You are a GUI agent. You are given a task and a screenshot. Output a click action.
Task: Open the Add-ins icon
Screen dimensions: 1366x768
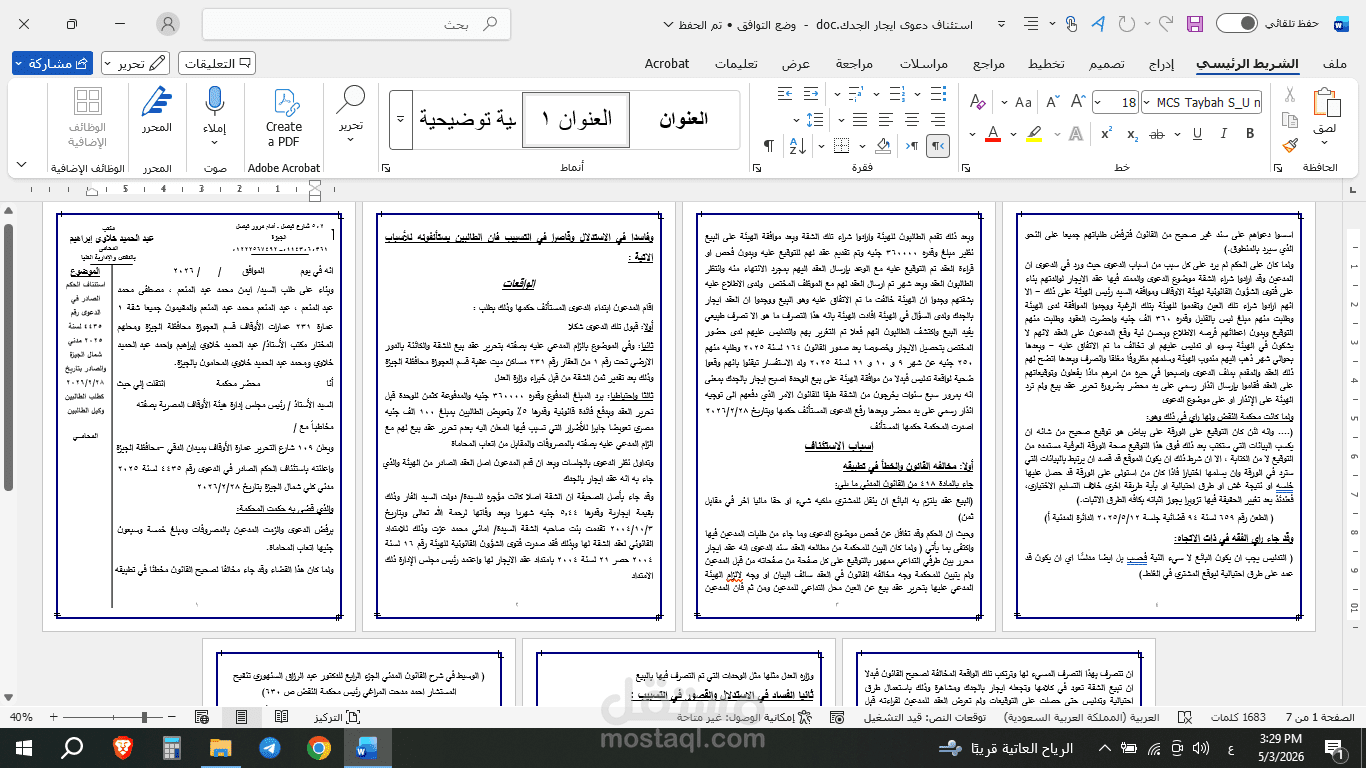[x=87, y=102]
